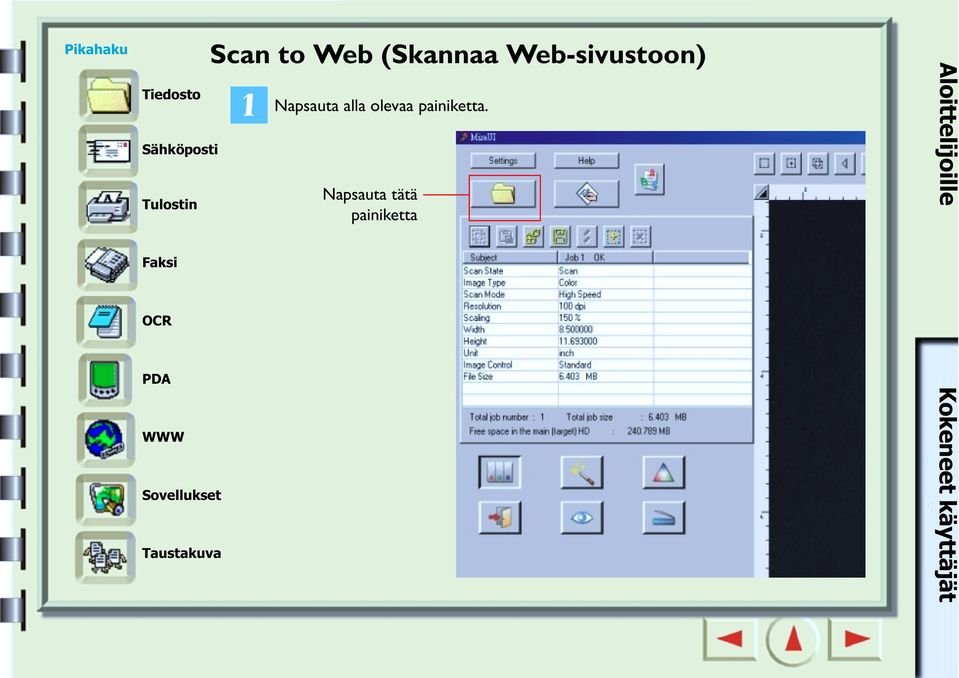
Task: Open the WWW globe shortcut icon
Action: pos(105,438)
